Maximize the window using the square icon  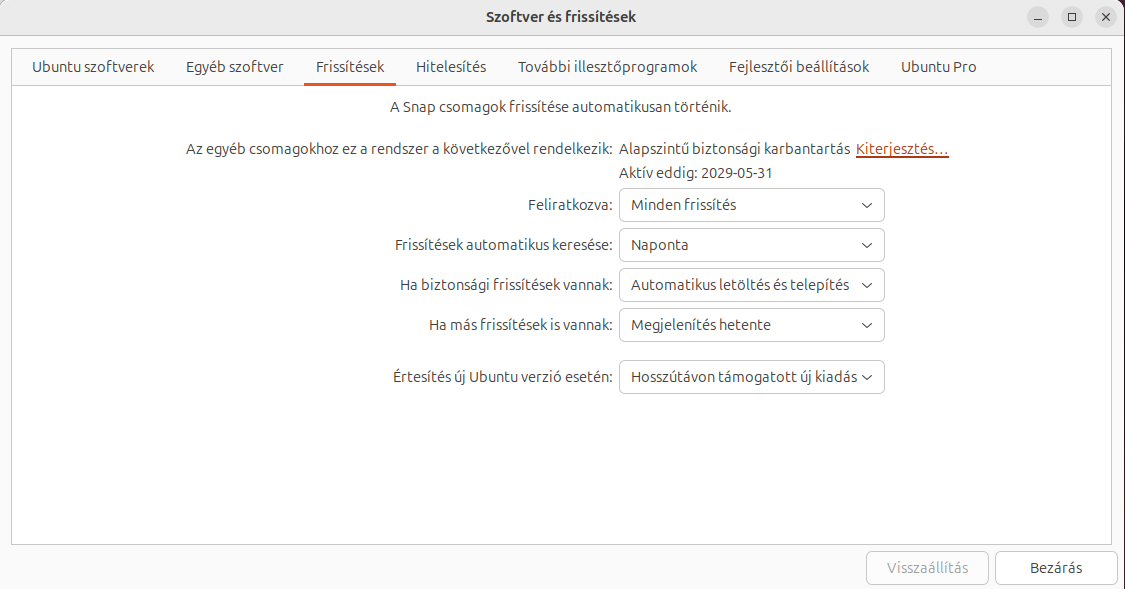coord(1072,17)
